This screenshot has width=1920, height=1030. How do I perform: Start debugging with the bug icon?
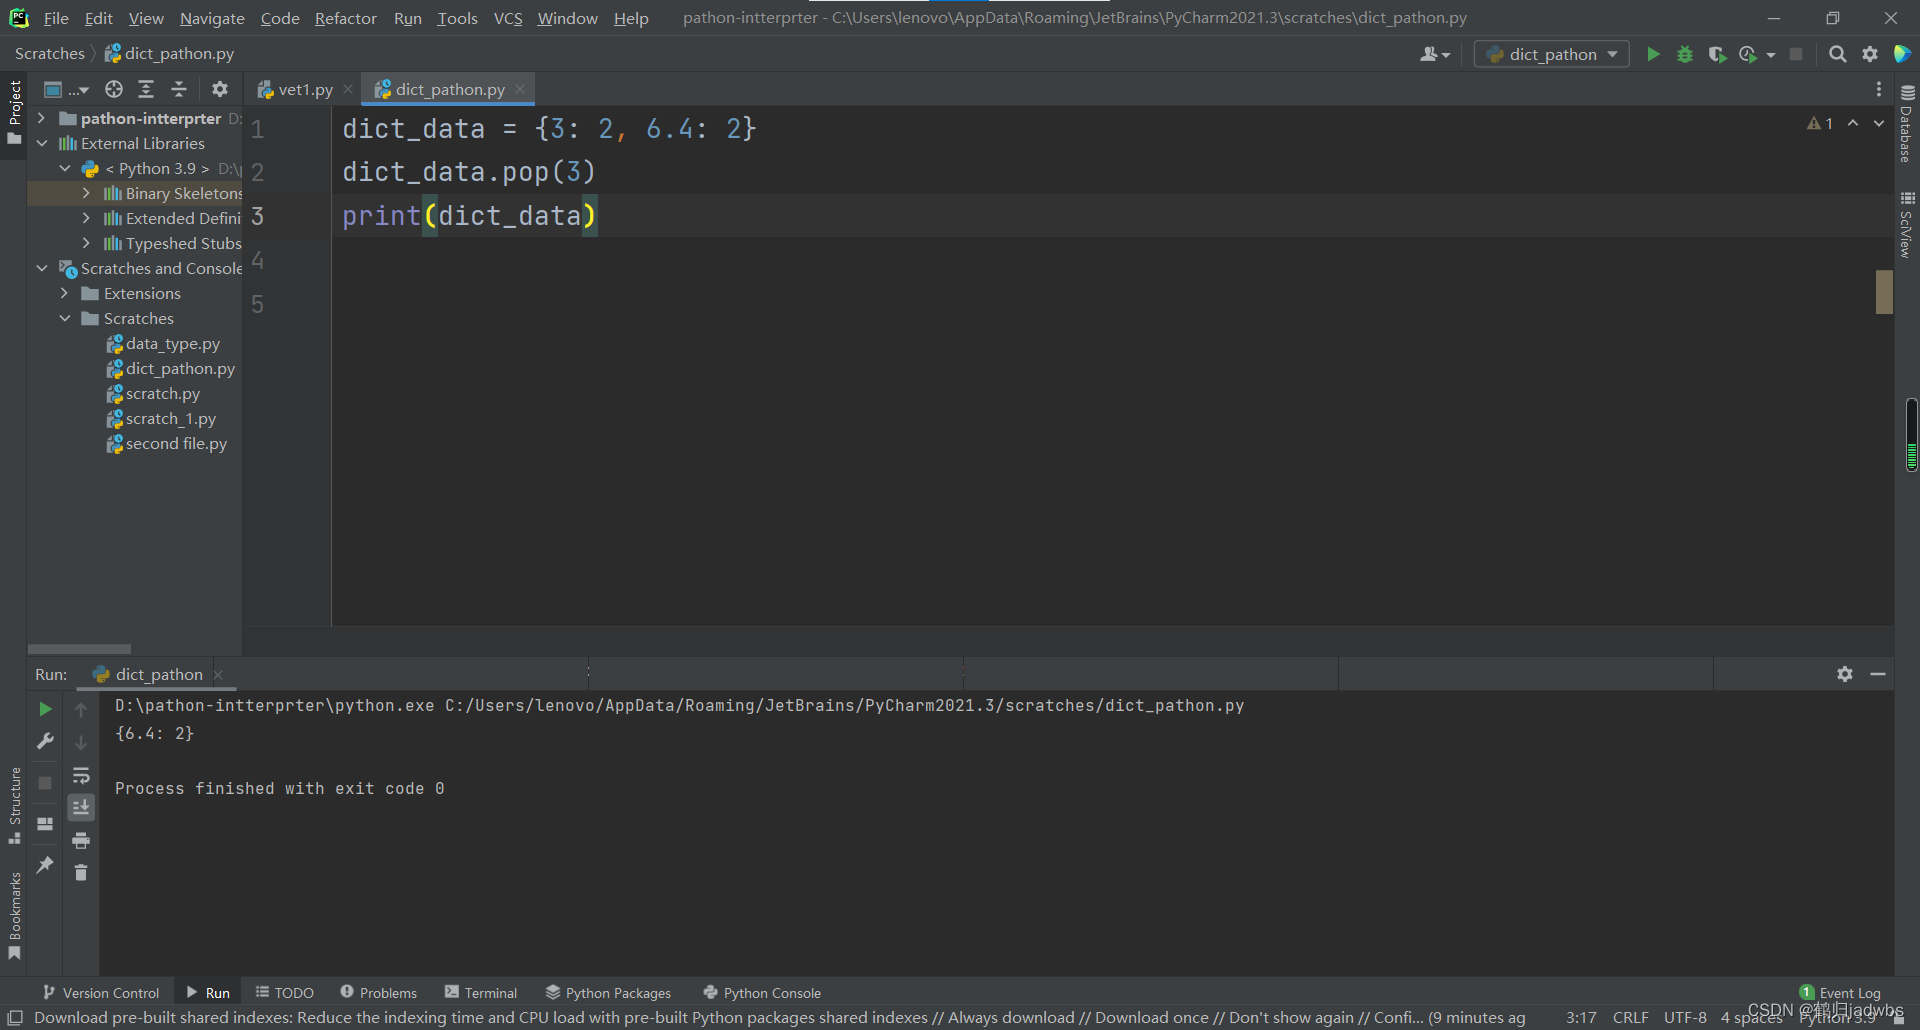click(1685, 54)
